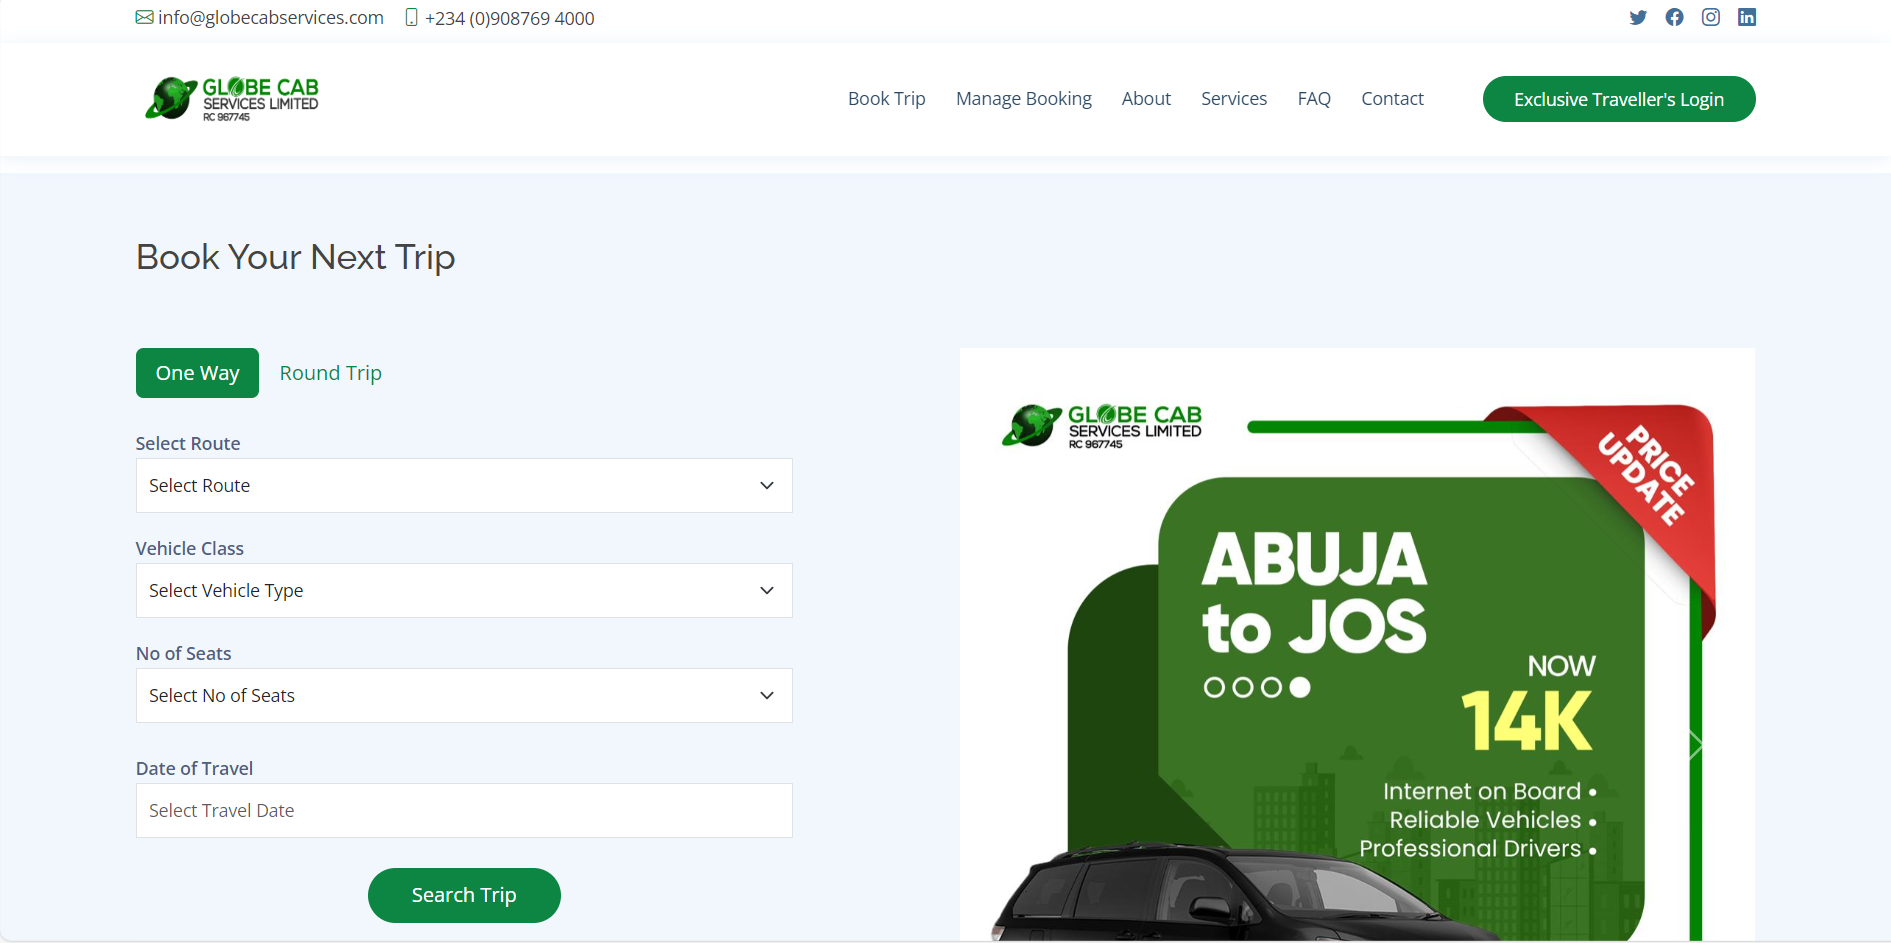Open the Contact menu item
The width and height of the screenshot is (1891, 943).
tap(1392, 99)
